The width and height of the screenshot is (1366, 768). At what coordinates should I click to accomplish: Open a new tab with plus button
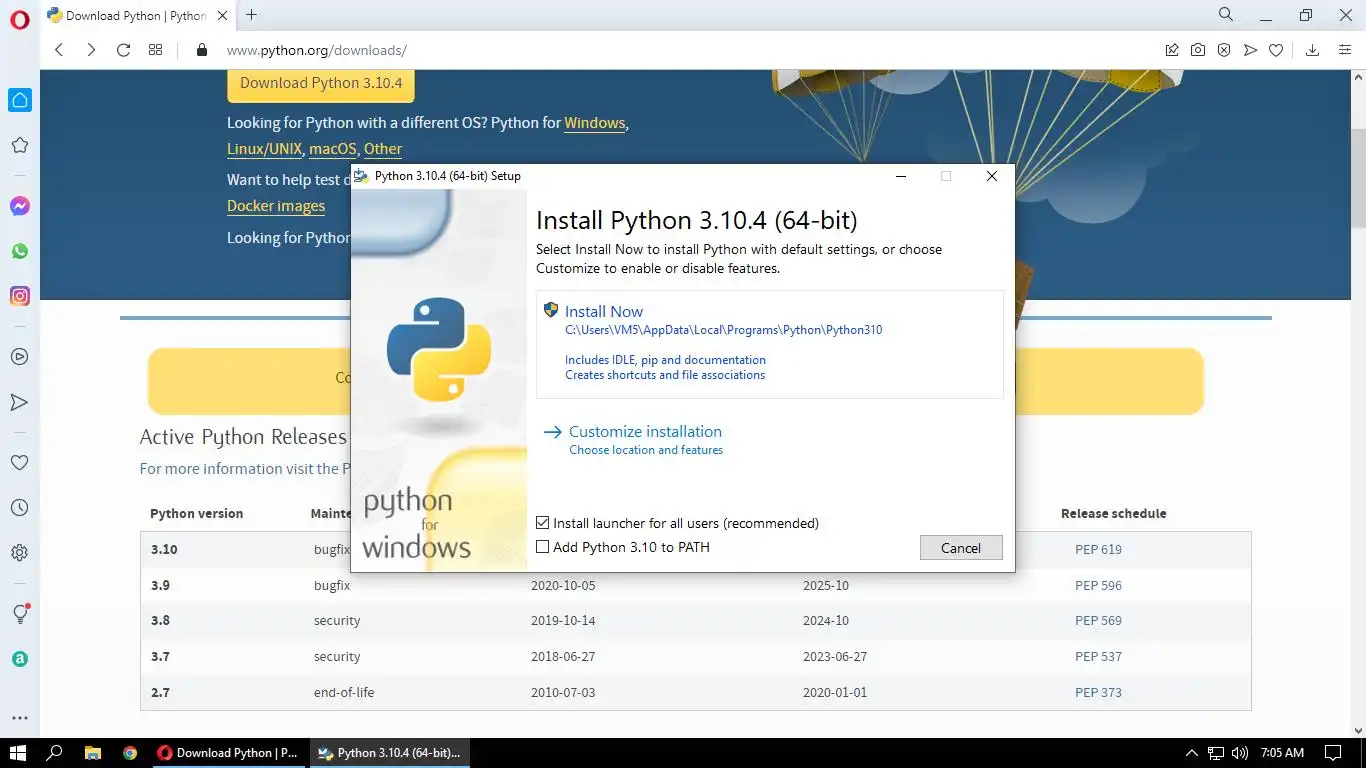coord(252,15)
